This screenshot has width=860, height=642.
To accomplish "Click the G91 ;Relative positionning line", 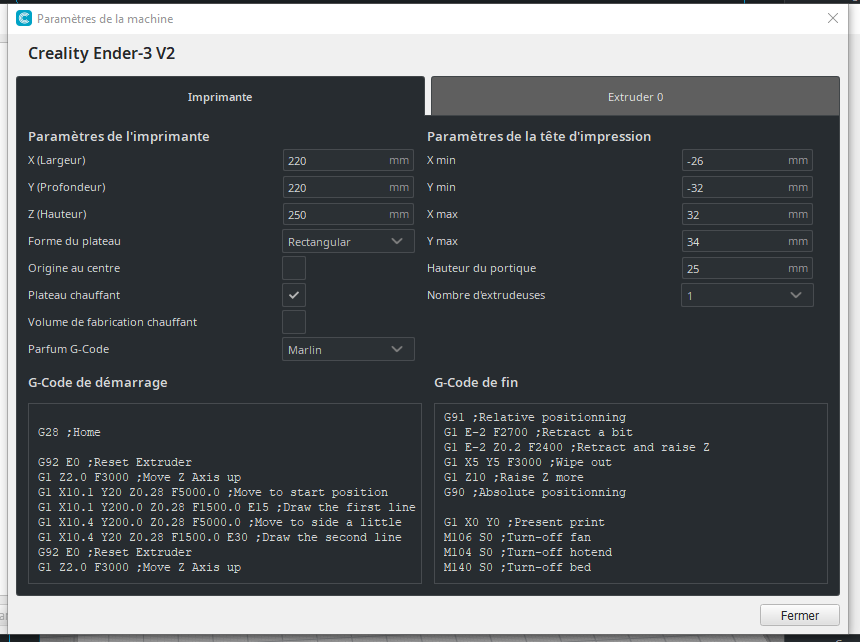I will (535, 417).
